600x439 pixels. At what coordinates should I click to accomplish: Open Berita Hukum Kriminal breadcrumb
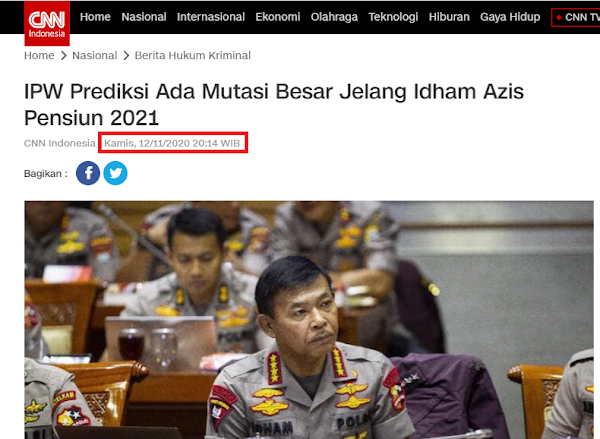tap(192, 55)
